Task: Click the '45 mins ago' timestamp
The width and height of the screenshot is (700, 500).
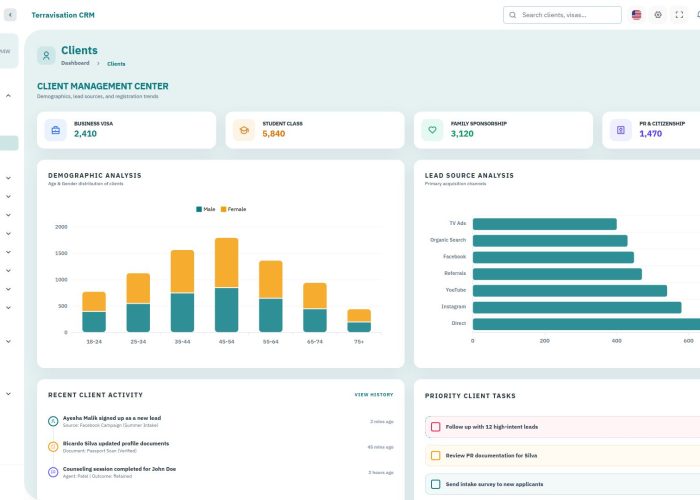Action: tap(380, 447)
